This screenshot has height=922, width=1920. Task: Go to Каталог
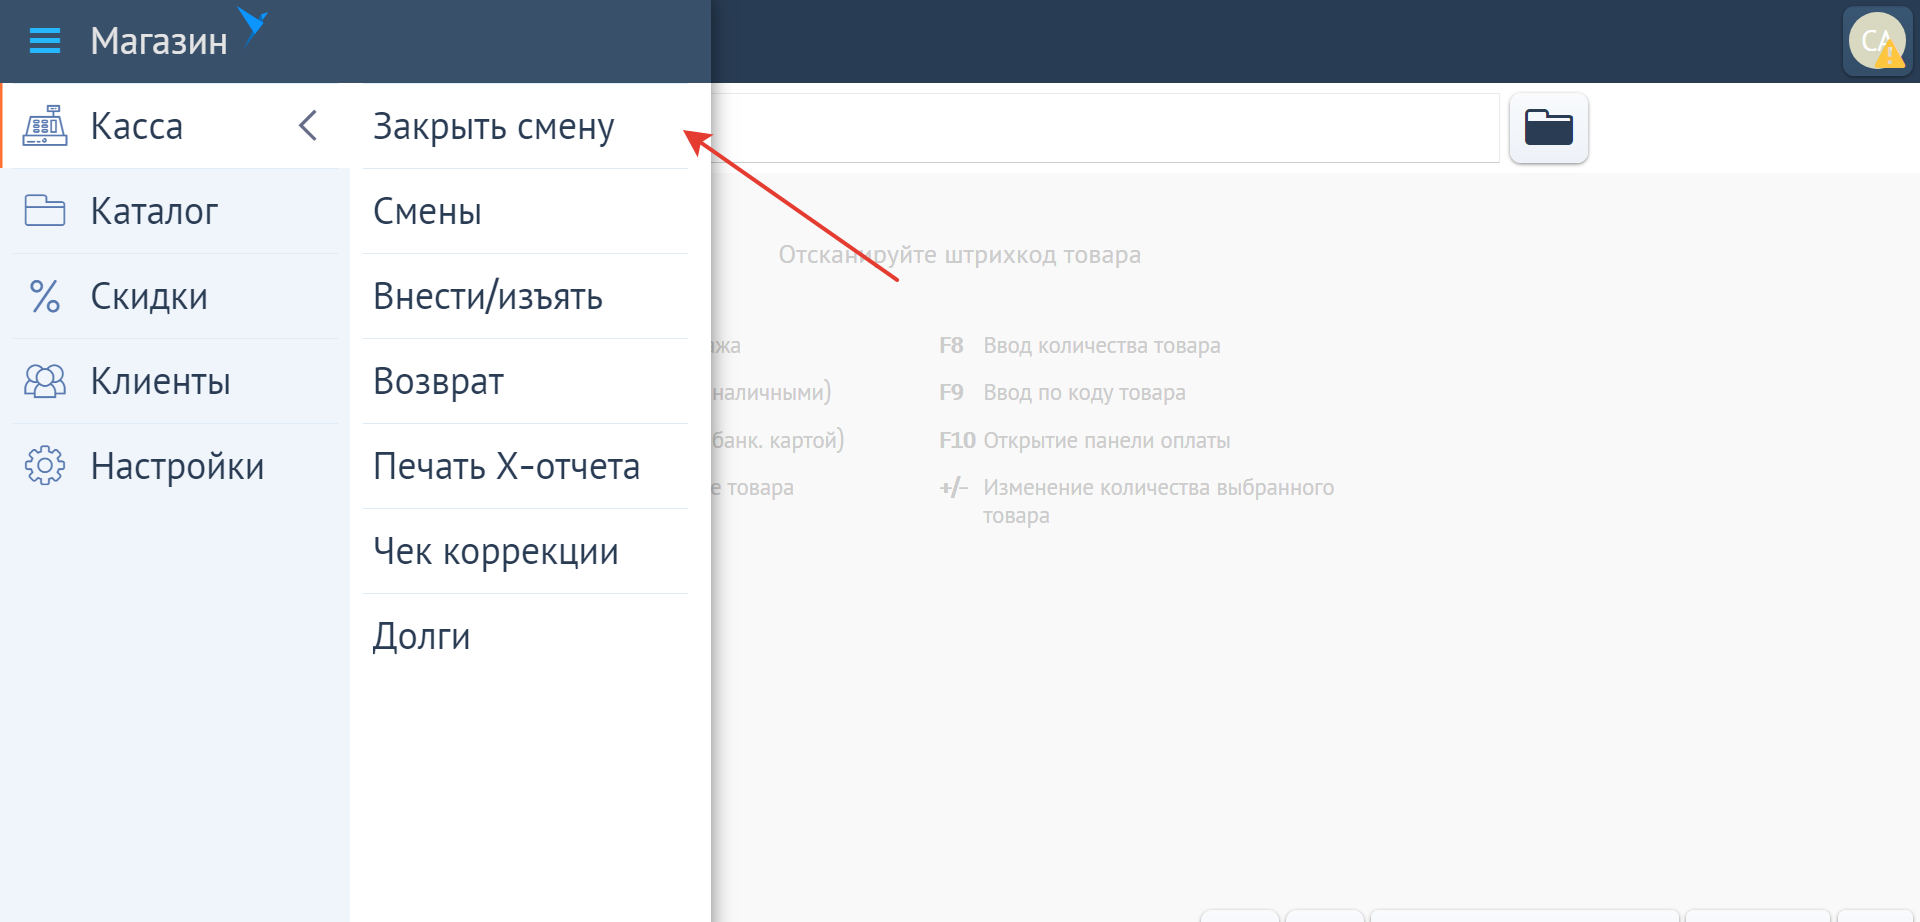pyautogui.click(x=175, y=211)
